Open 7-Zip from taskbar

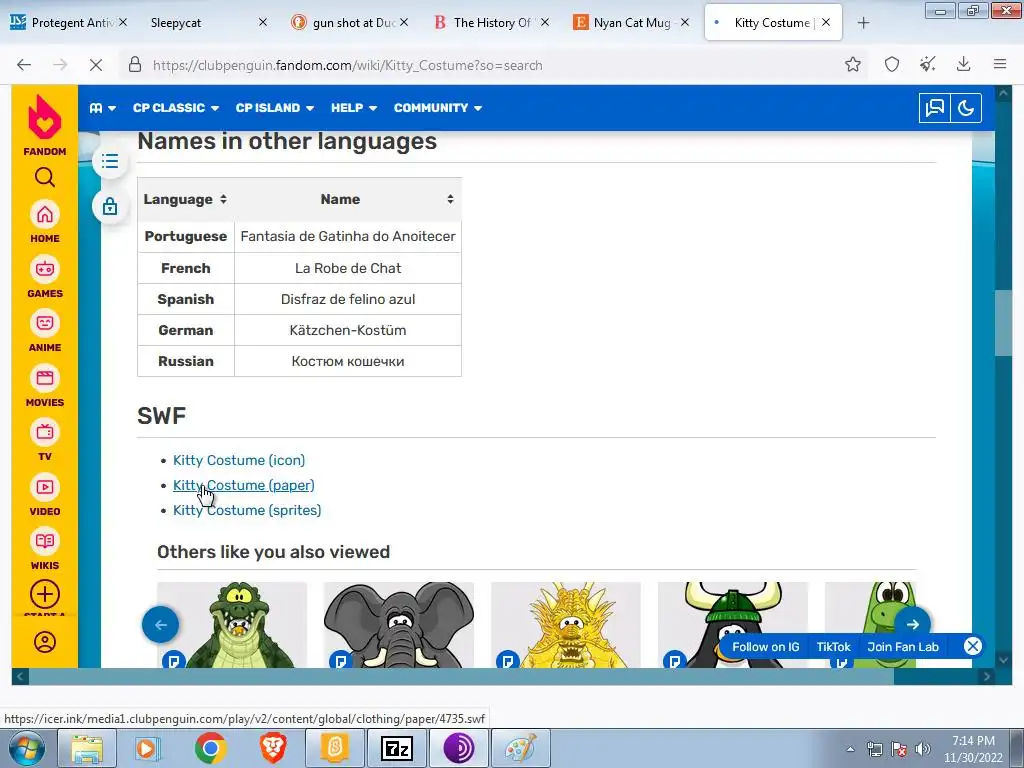pyautogui.click(x=397, y=748)
